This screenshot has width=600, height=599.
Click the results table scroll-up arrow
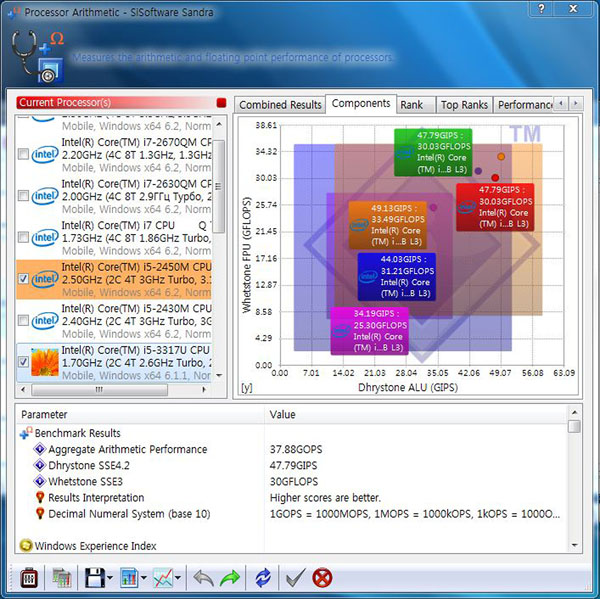574,412
